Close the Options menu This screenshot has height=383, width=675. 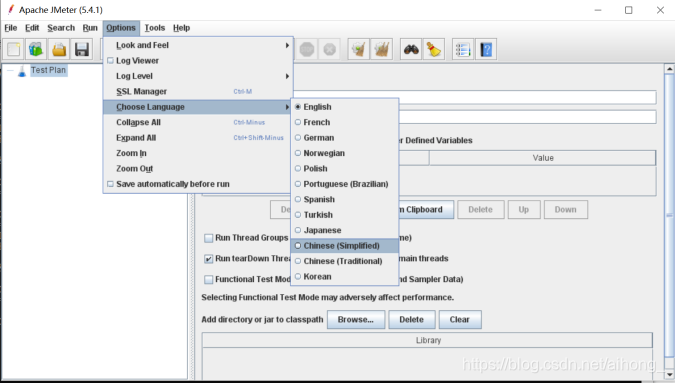[121, 28]
